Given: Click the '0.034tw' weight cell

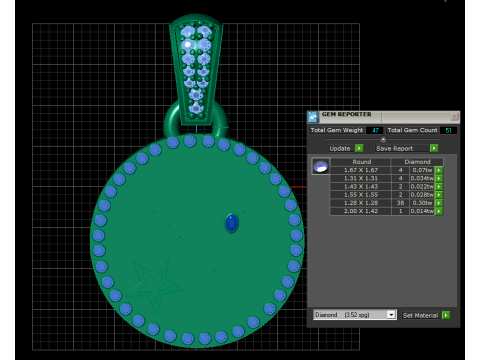Looking at the screenshot, I should [x=422, y=178].
